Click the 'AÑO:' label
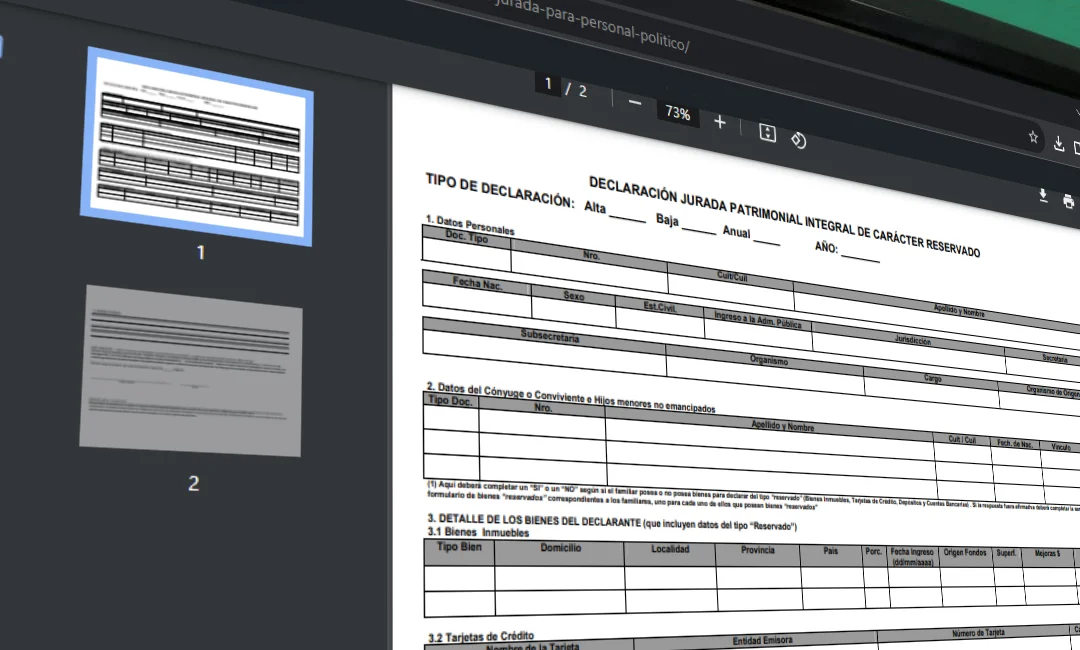Image resolution: width=1080 pixels, height=650 pixels. (x=827, y=247)
